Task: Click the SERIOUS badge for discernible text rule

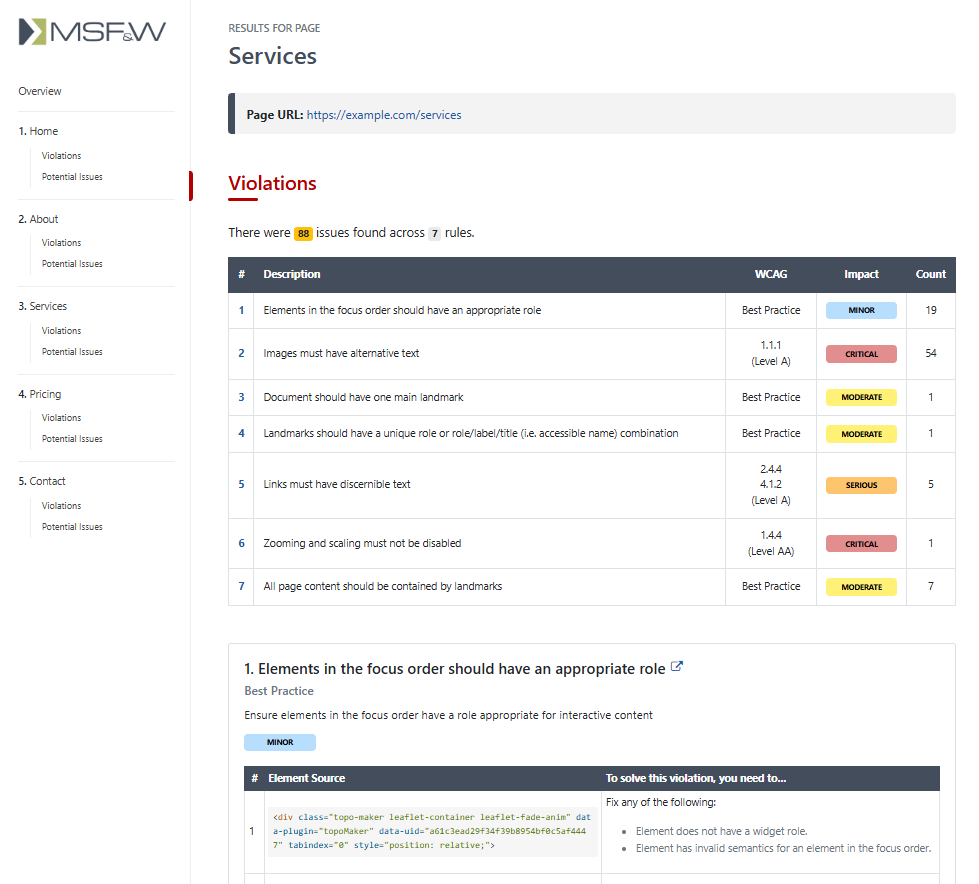Action: (x=860, y=485)
